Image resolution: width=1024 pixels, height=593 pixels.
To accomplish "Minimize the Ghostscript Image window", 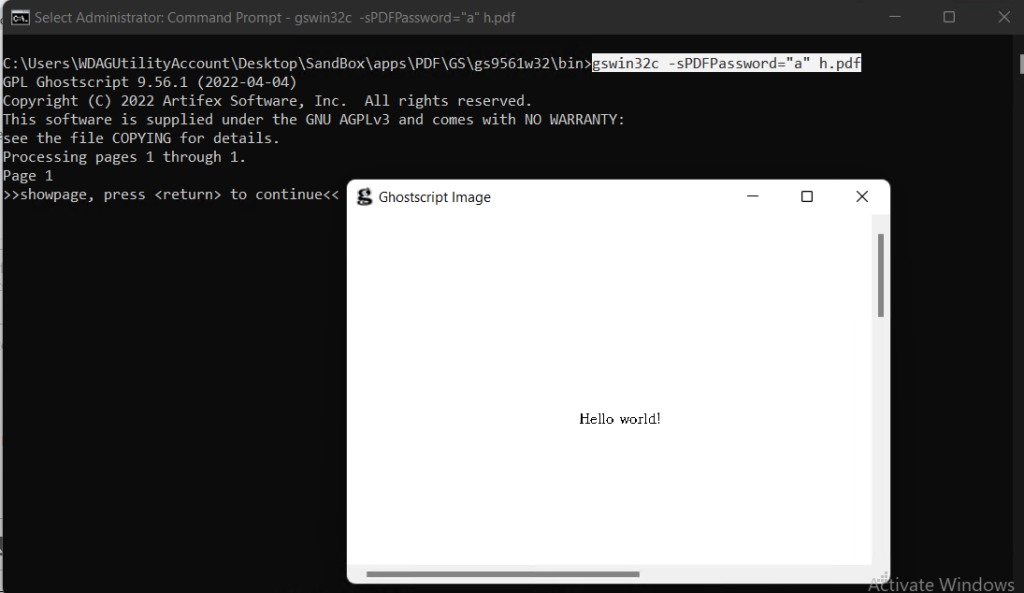I will 752,197.
